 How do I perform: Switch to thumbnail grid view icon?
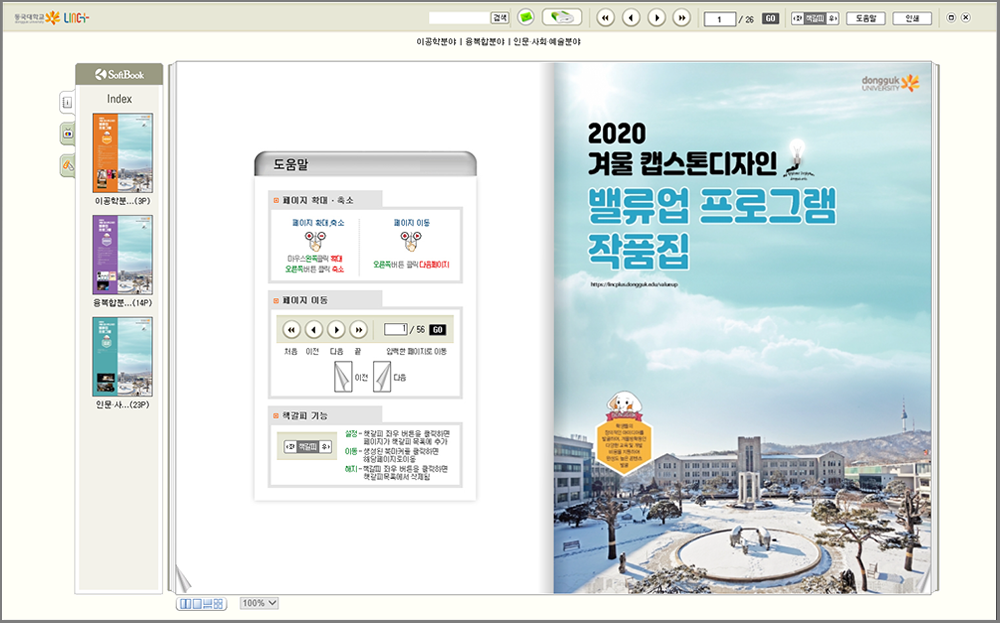(x=218, y=604)
